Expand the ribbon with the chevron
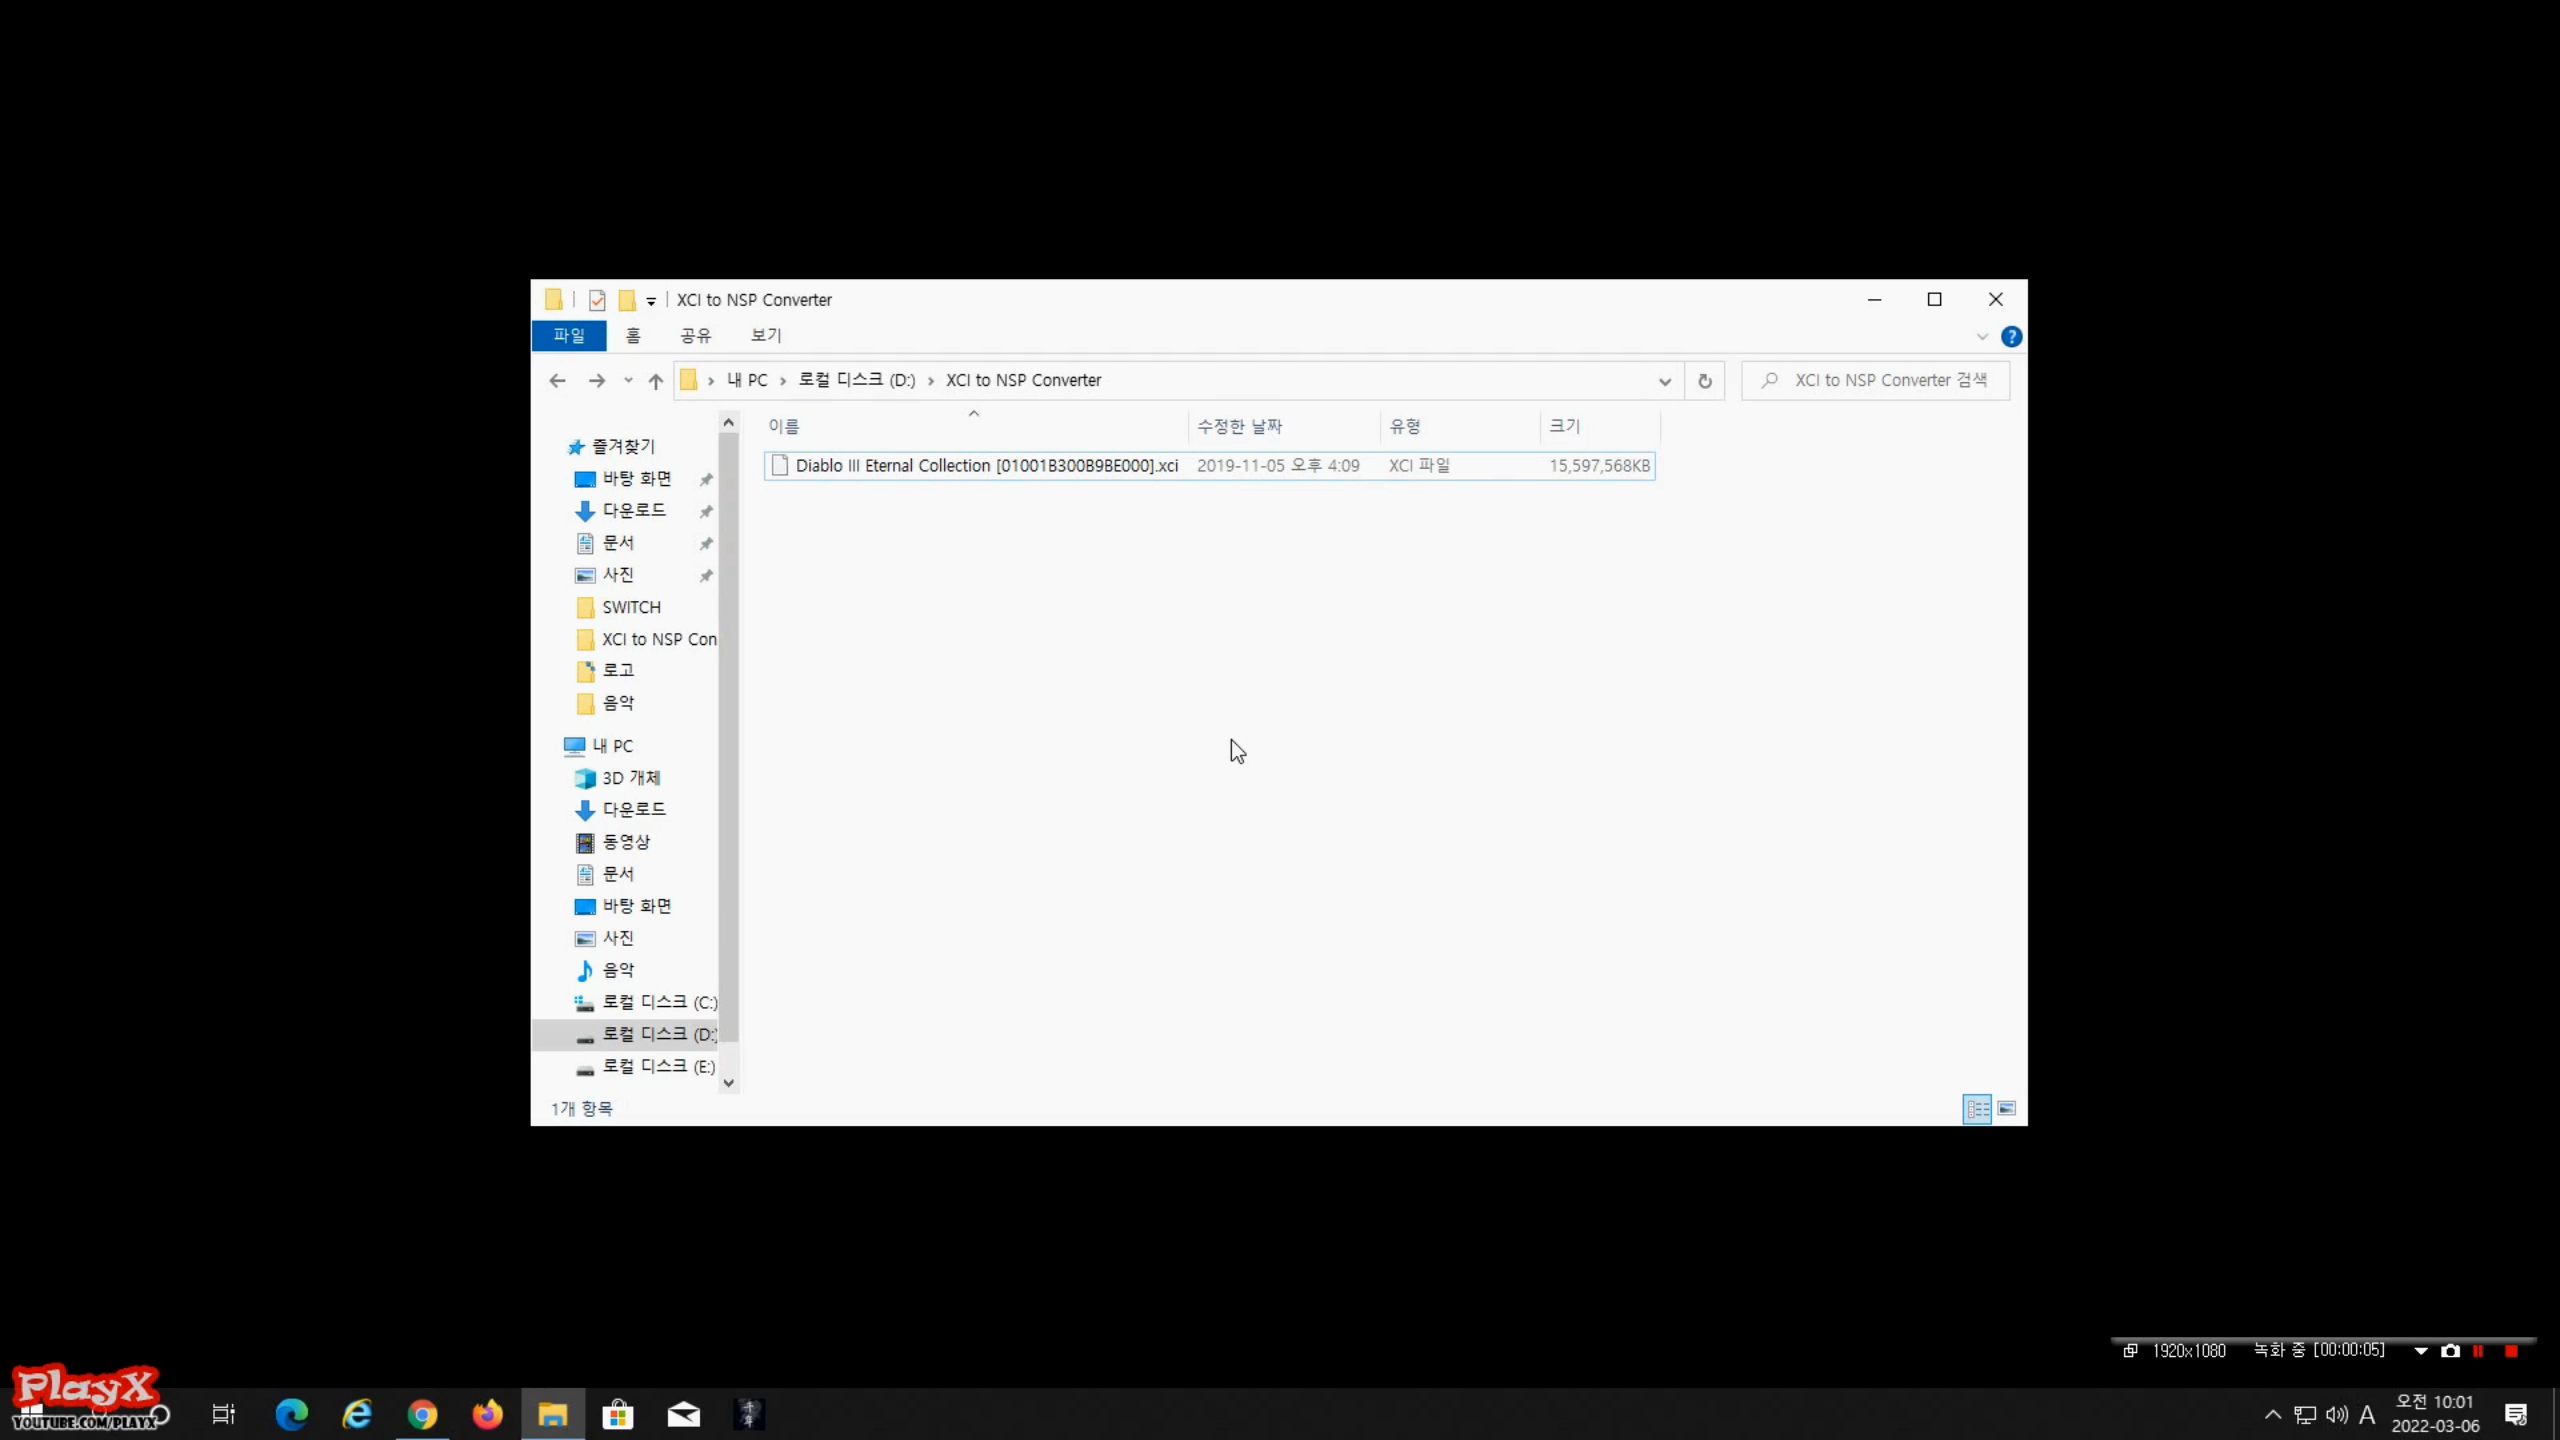The image size is (2560, 1440). click(1982, 337)
